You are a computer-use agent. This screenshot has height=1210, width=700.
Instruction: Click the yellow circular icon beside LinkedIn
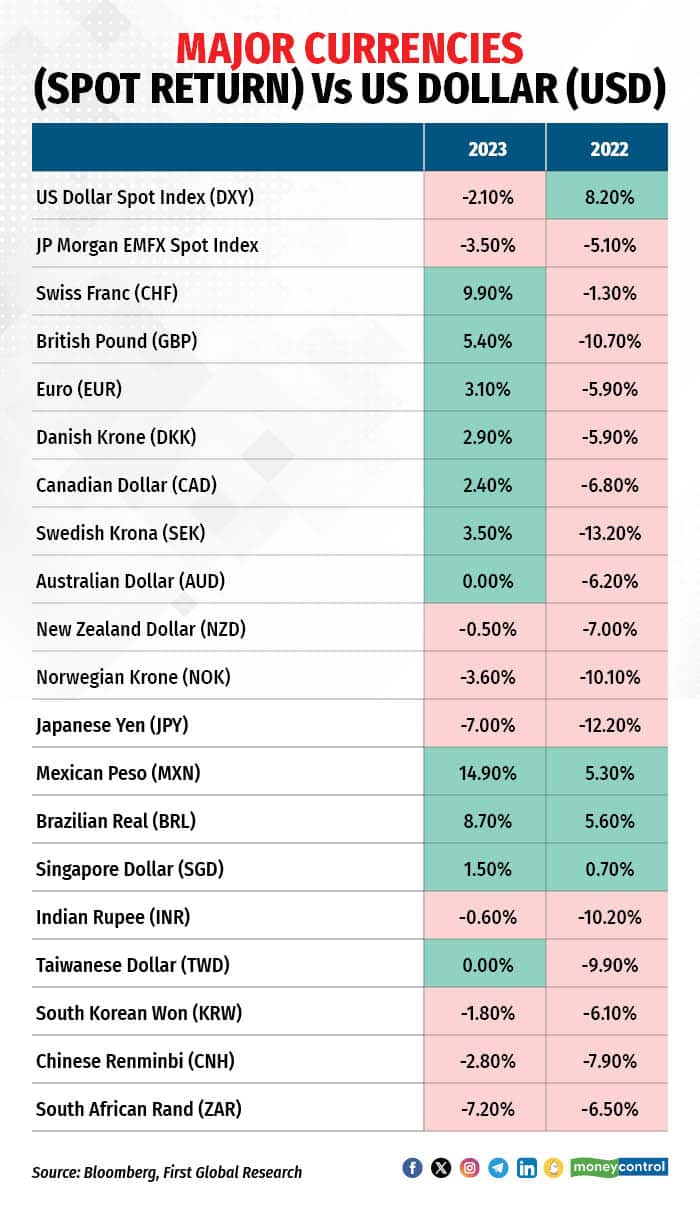tap(554, 1167)
